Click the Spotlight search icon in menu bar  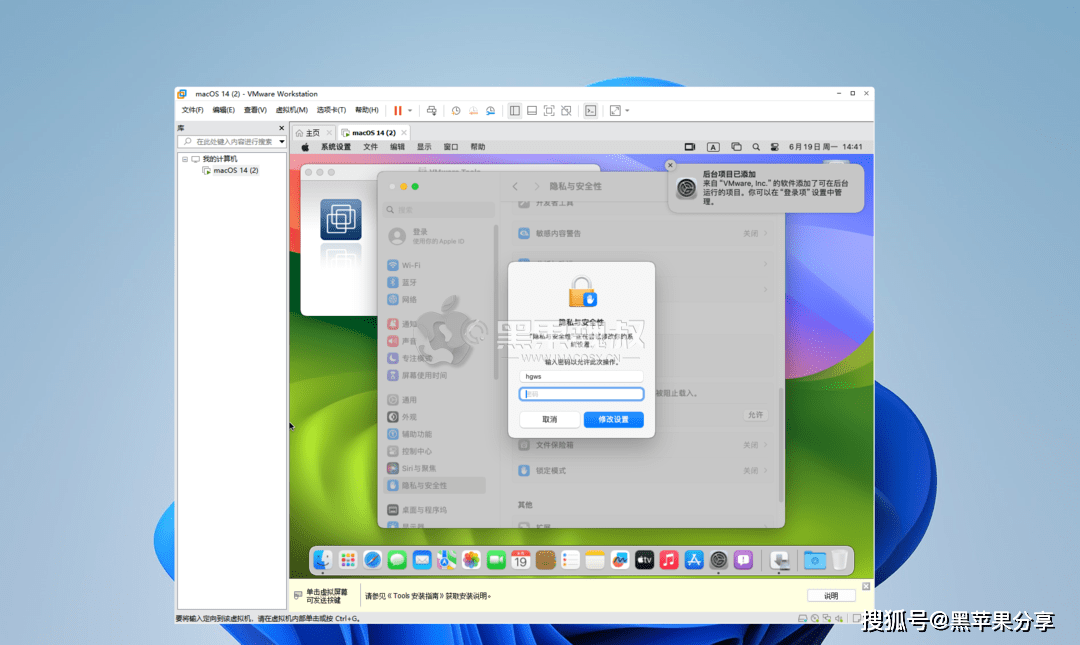[x=756, y=147]
